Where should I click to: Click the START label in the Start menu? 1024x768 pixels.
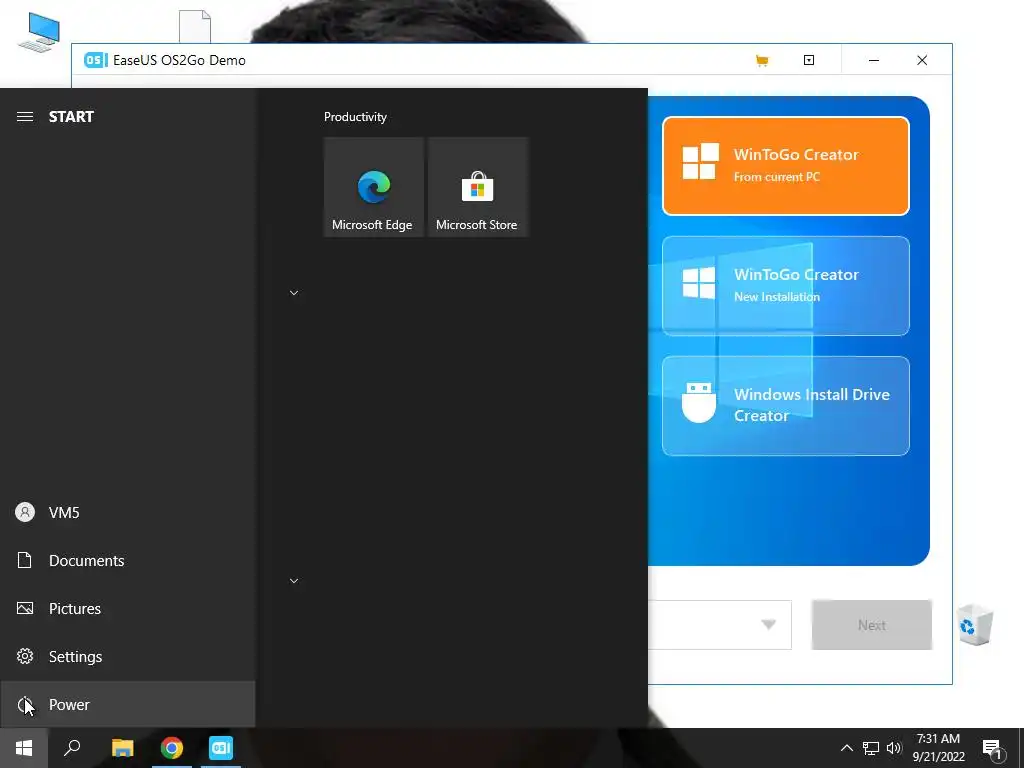71,117
